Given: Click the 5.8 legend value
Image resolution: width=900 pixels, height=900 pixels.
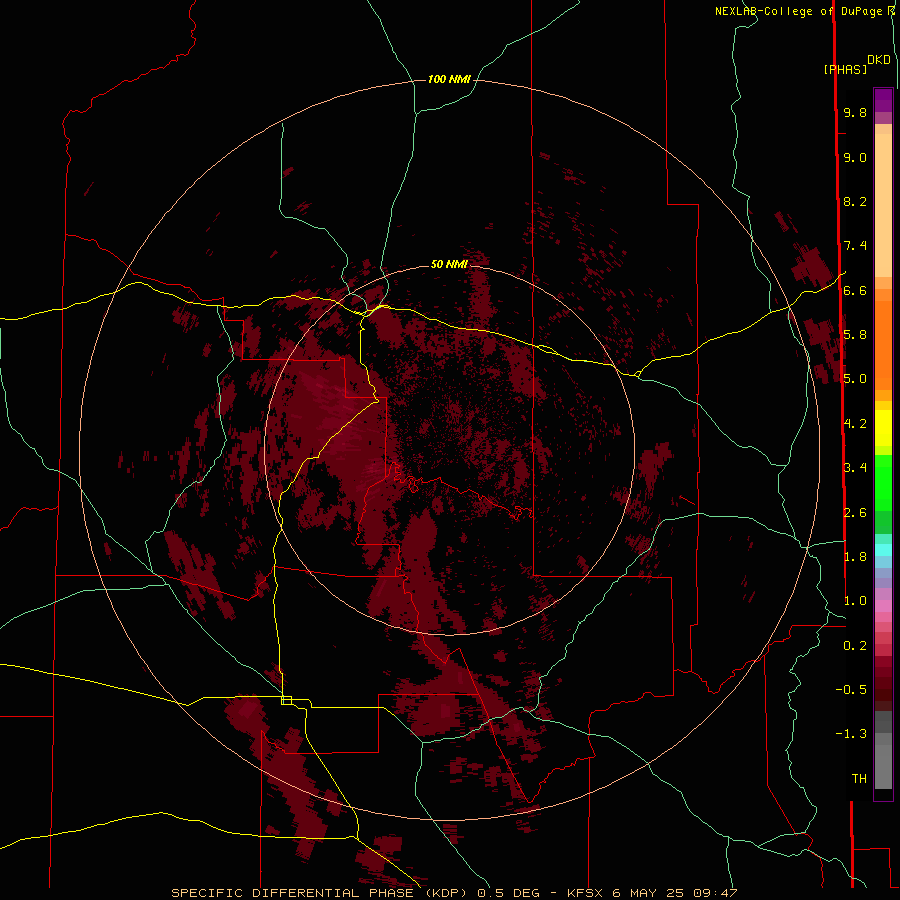Looking at the screenshot, I should point(855,334).
